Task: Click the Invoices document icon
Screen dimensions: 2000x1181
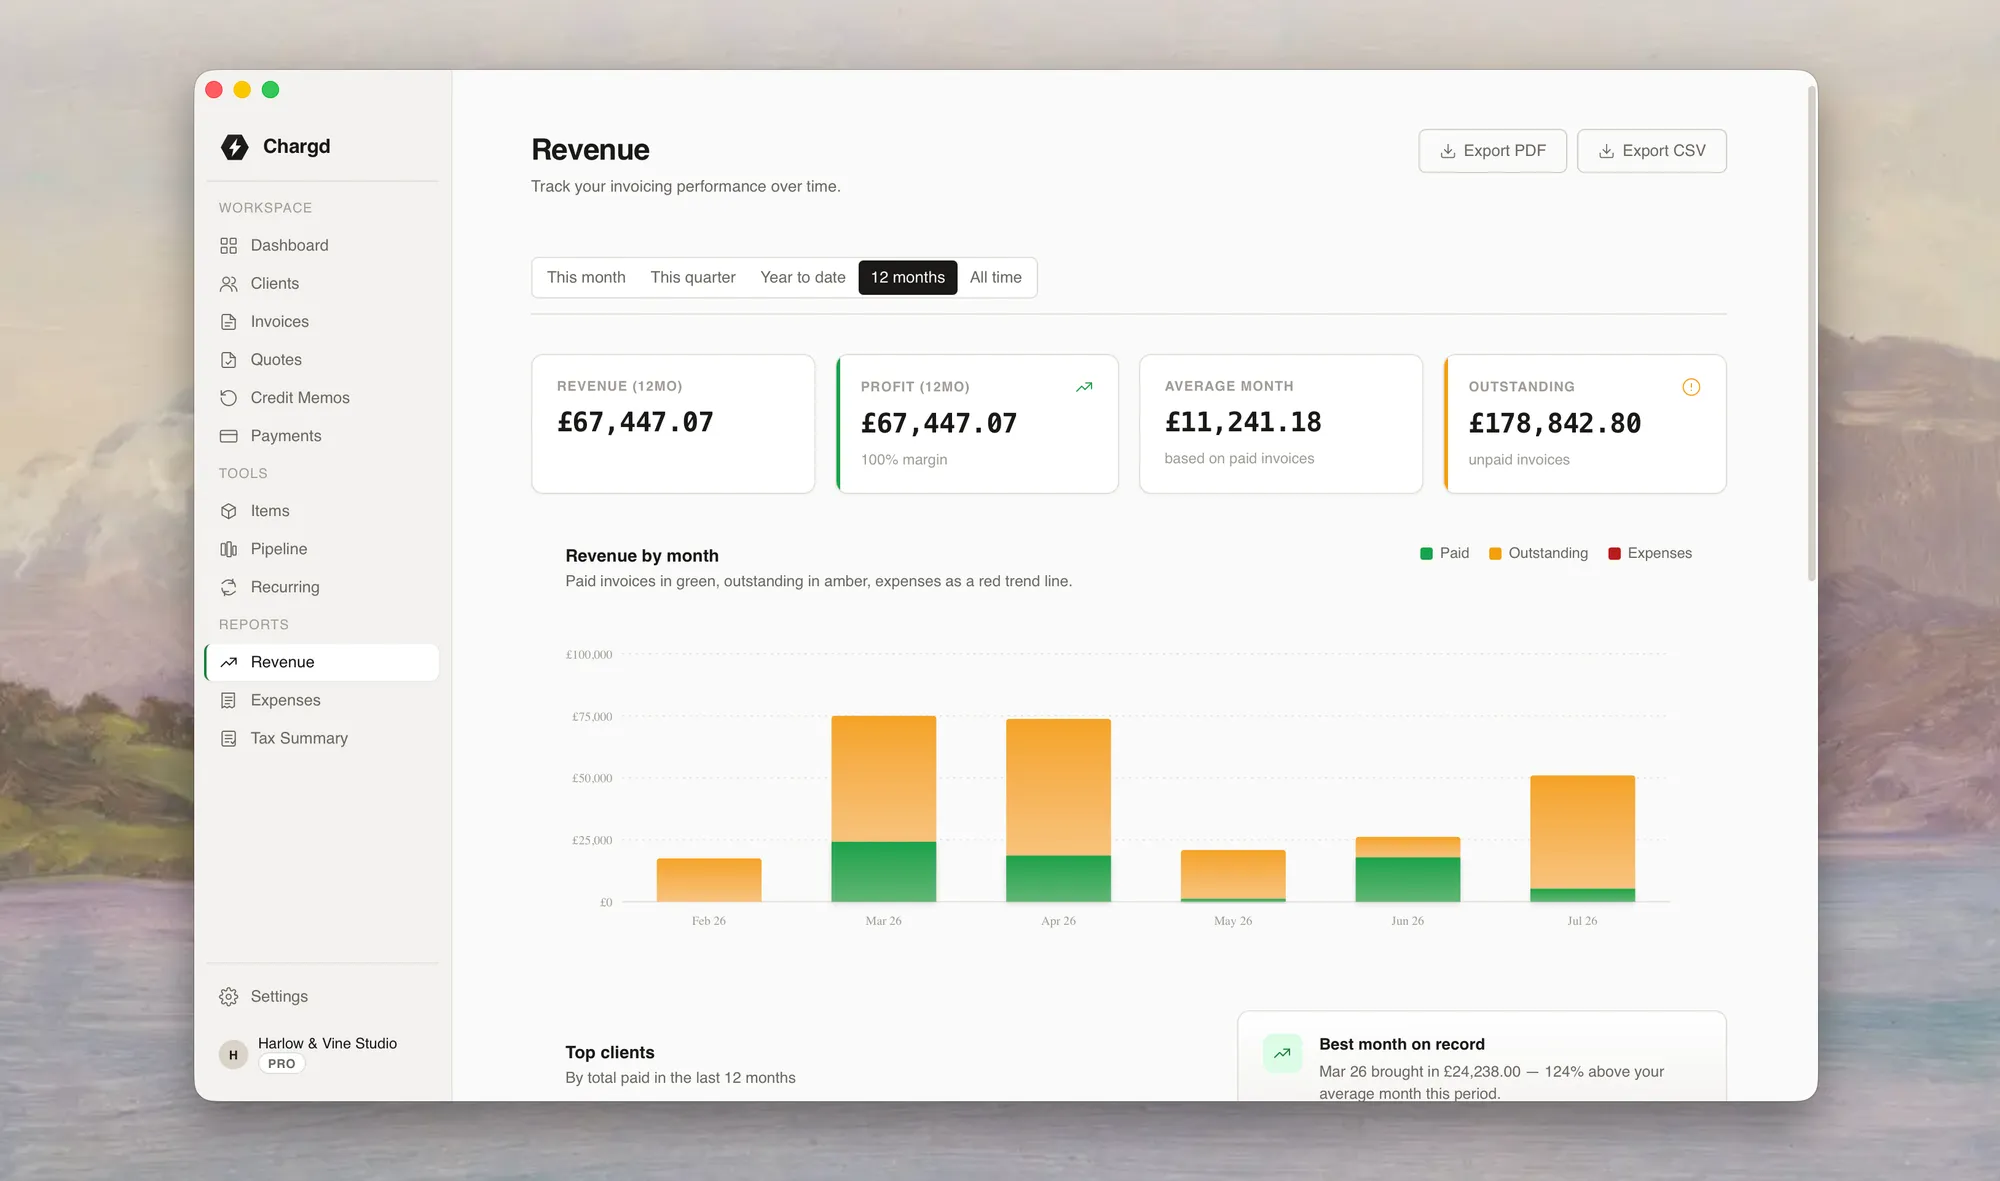Action: (229, 322)
